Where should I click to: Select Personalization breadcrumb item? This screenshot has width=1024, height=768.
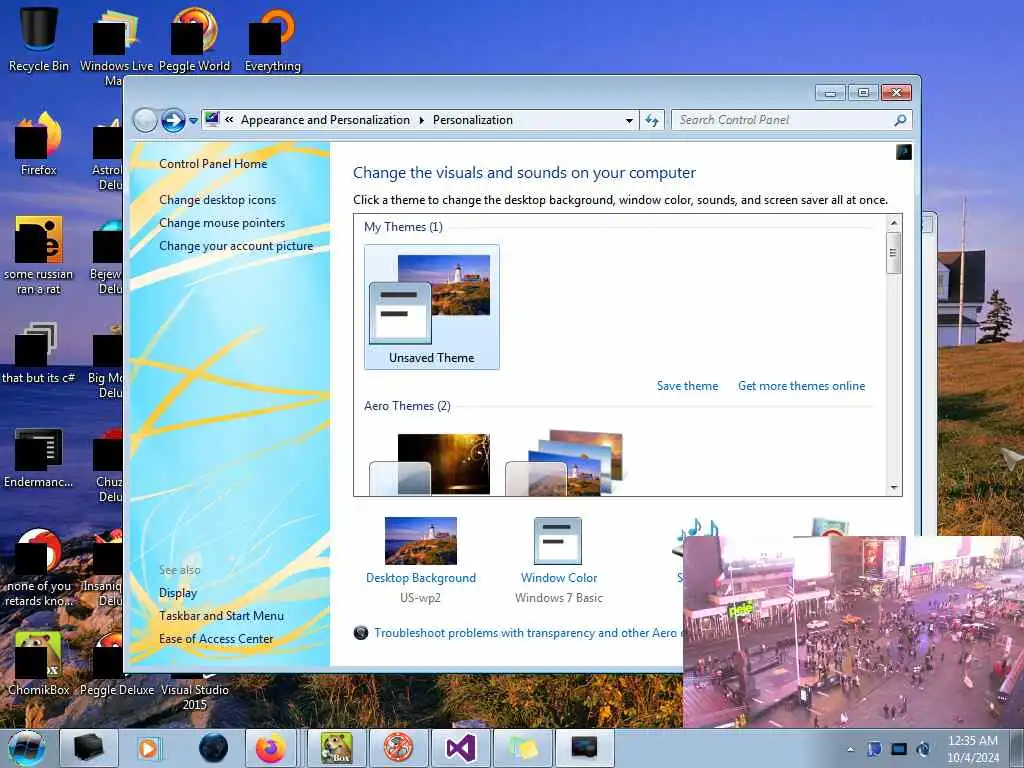click(x=473, y=120)
